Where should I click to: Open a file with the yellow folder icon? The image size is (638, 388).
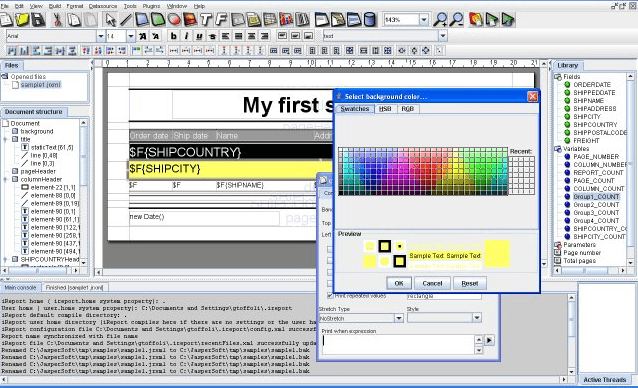pos(23,20)
